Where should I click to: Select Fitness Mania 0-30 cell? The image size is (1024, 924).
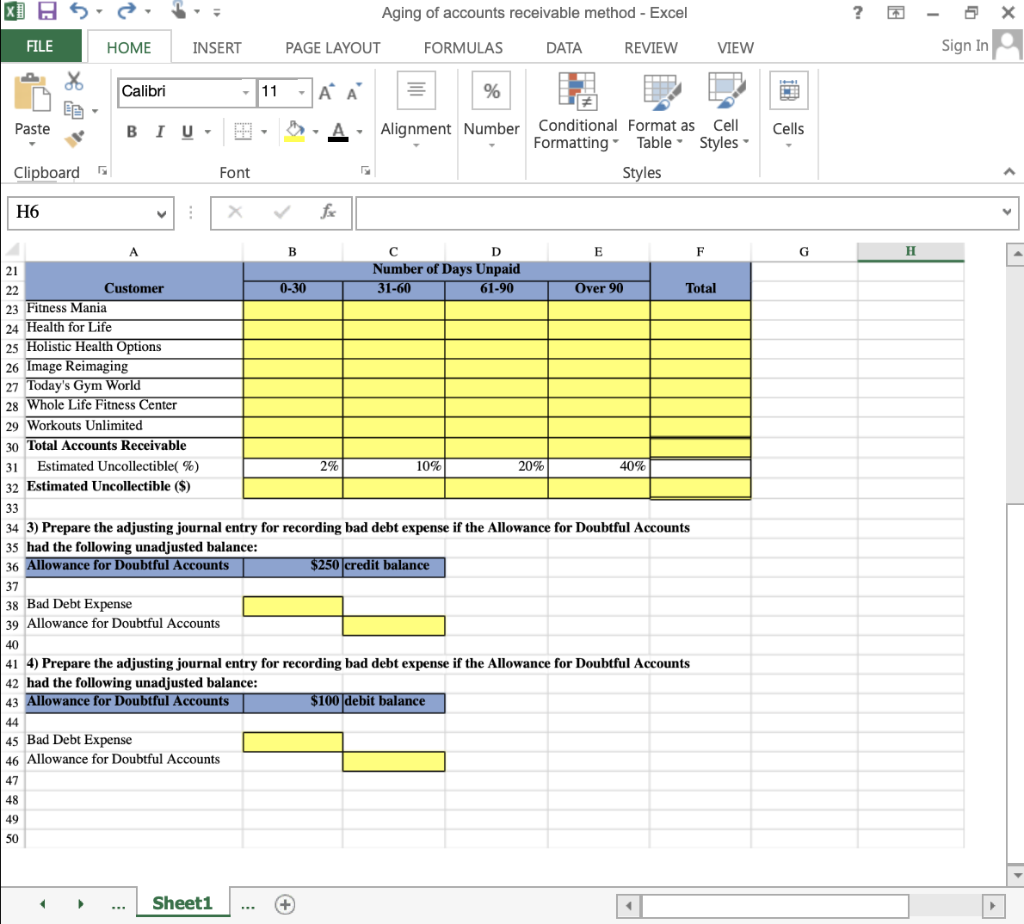point(293,310)
